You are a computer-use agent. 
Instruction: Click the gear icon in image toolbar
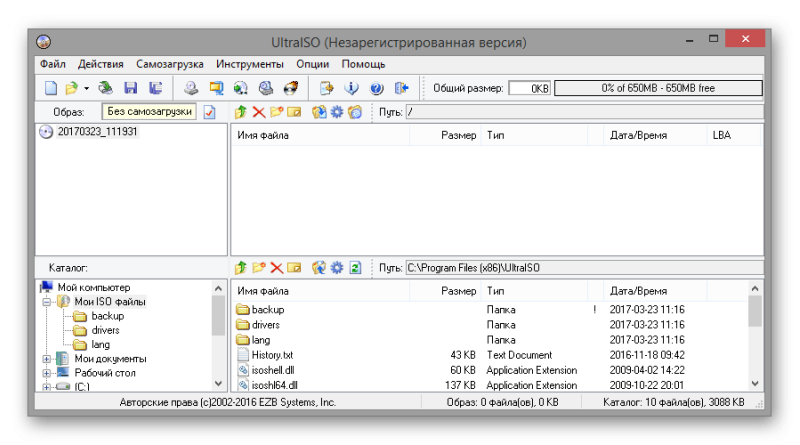pos(337,112)
